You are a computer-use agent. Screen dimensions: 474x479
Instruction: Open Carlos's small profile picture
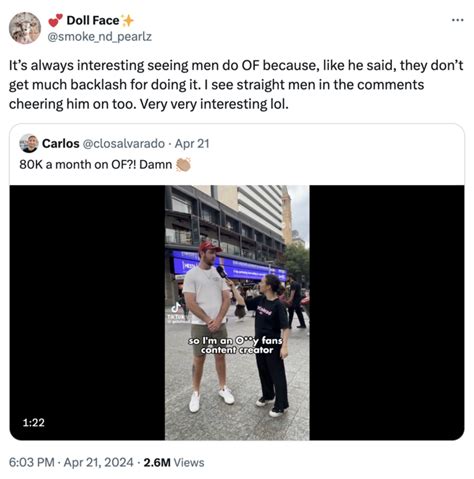pos(29,143)
